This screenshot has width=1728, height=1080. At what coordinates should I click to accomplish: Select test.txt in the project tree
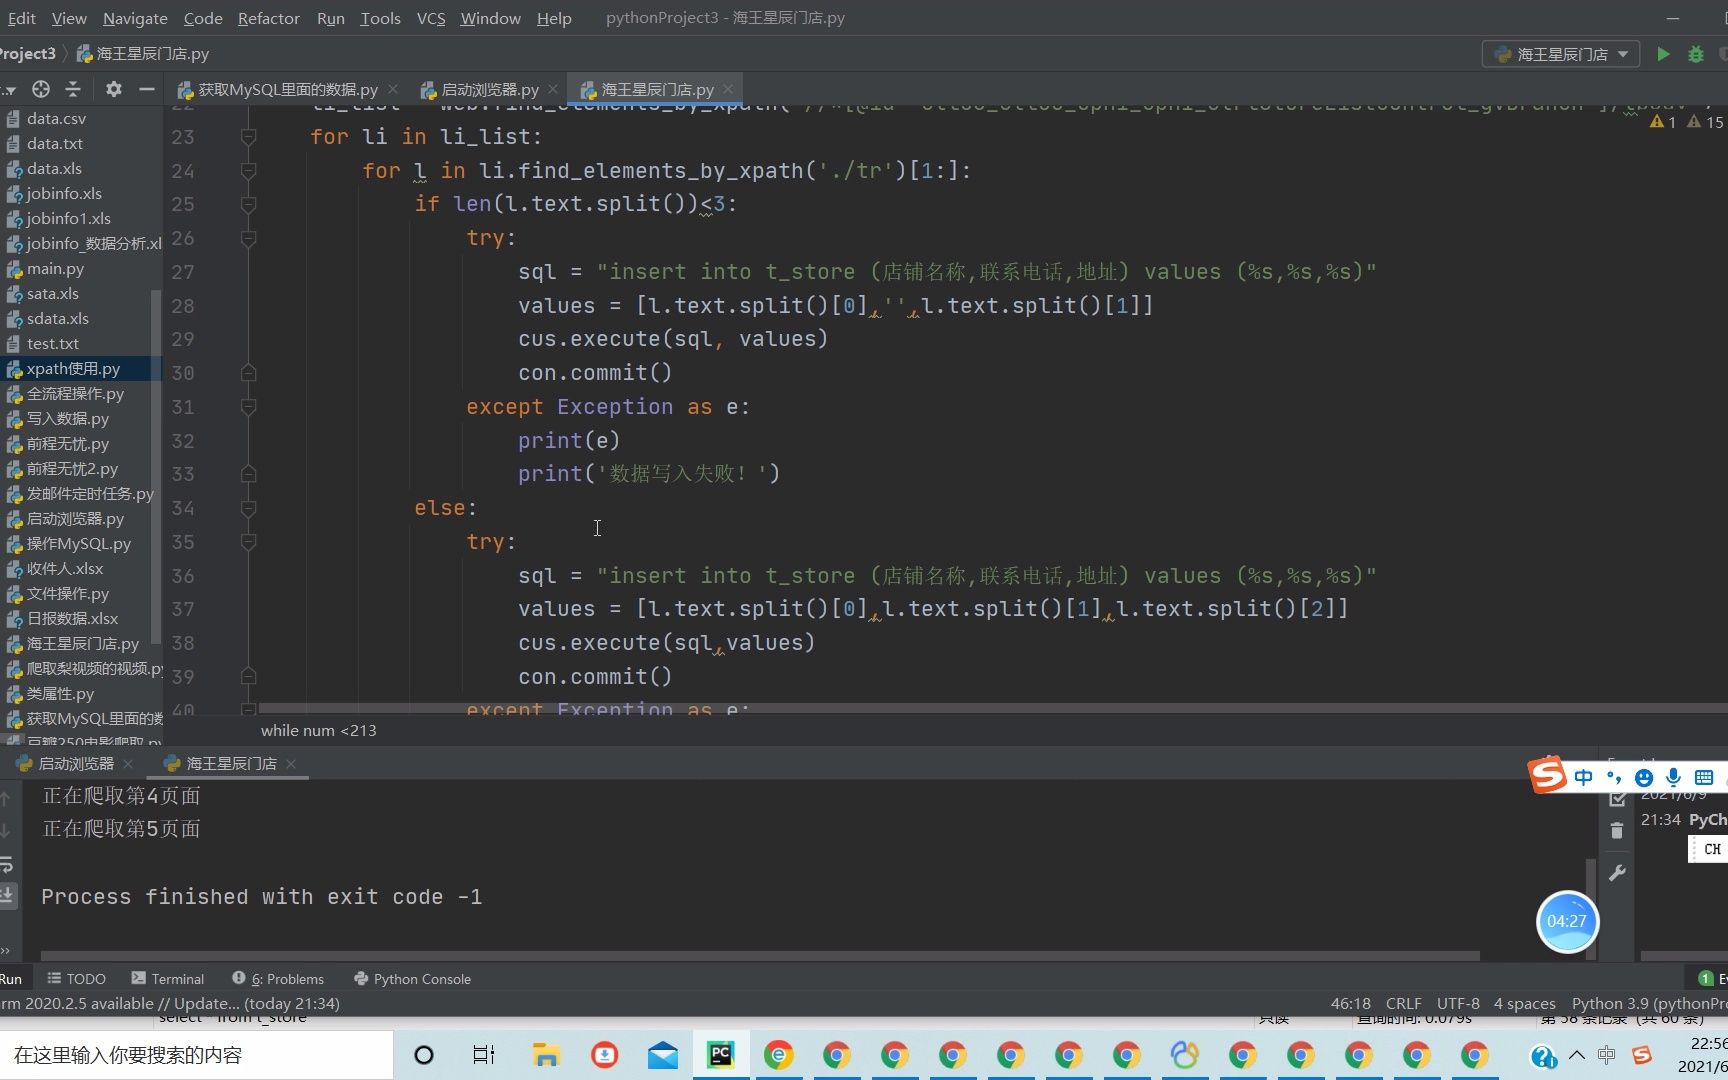(x=52, y=343)
